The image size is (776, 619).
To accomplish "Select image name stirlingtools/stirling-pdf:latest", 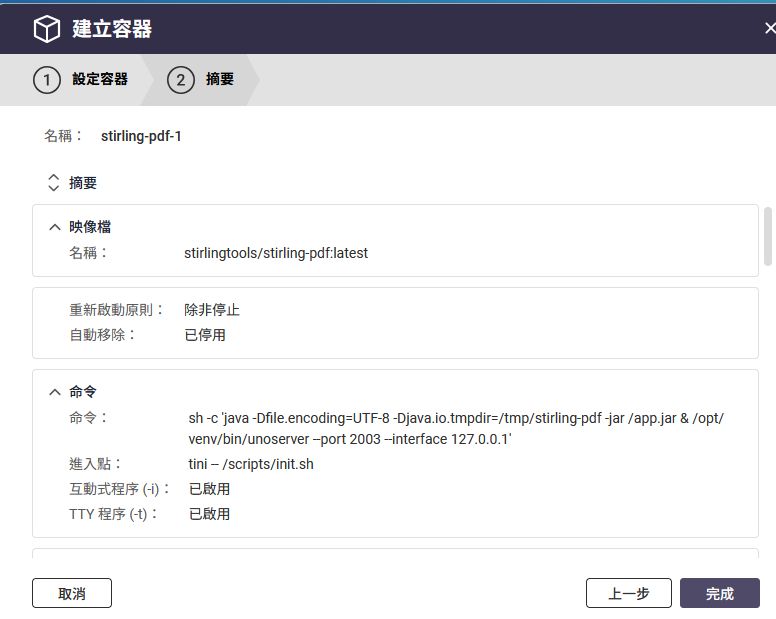I will pyautogui.click(x=276, y=253).
